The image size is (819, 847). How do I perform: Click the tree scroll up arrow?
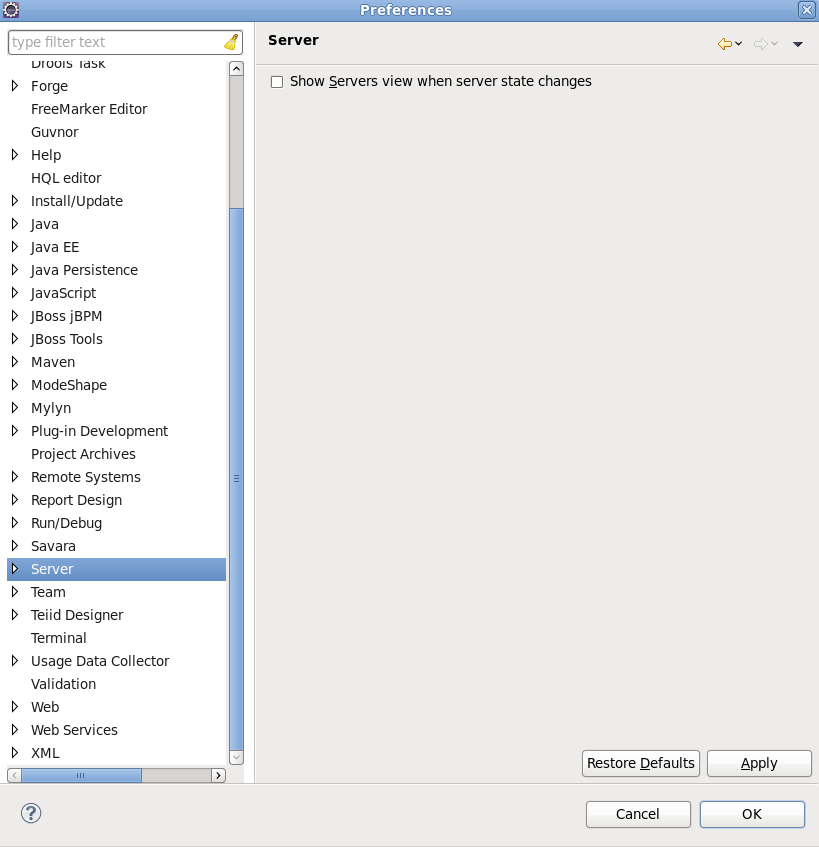click(236, 69)
